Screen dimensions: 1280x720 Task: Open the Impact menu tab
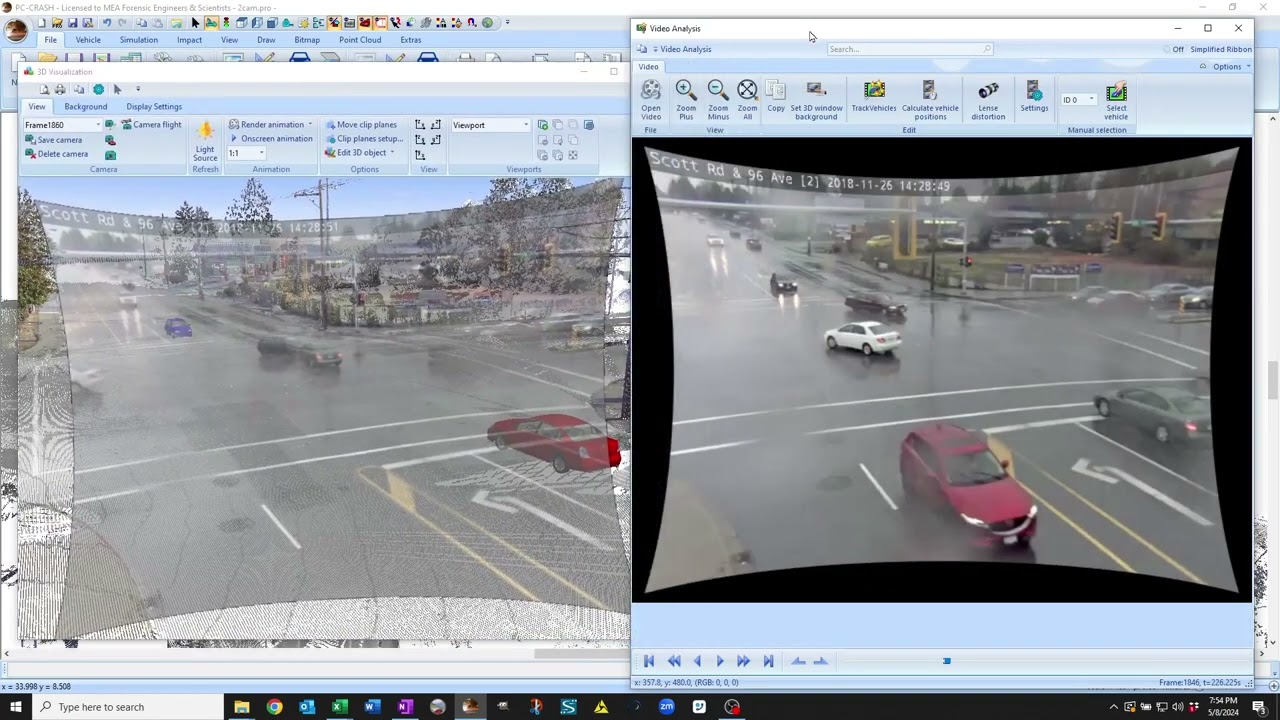click(189, 40)
